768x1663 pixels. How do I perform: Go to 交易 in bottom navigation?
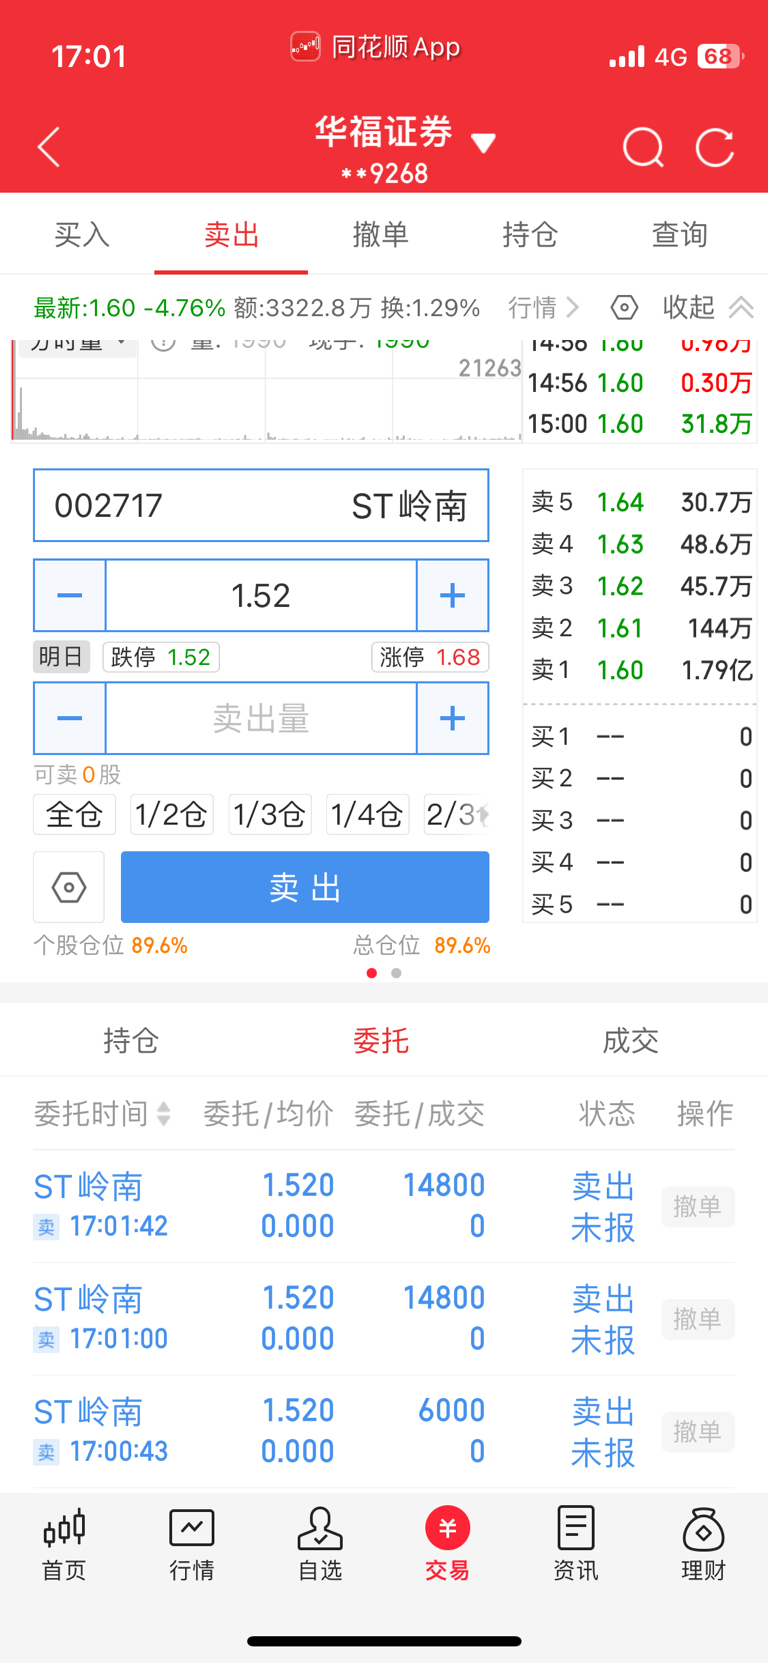(447, 1545)
